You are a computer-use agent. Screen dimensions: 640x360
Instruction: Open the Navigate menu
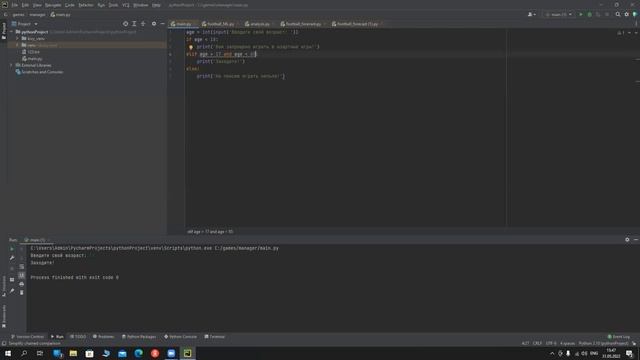point(53,5)
